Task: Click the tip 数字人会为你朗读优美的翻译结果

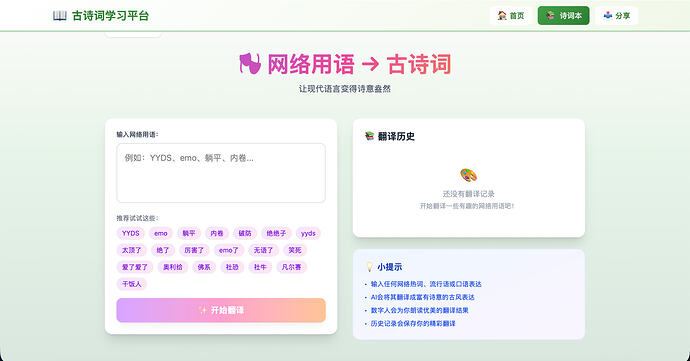Action: 419,310
